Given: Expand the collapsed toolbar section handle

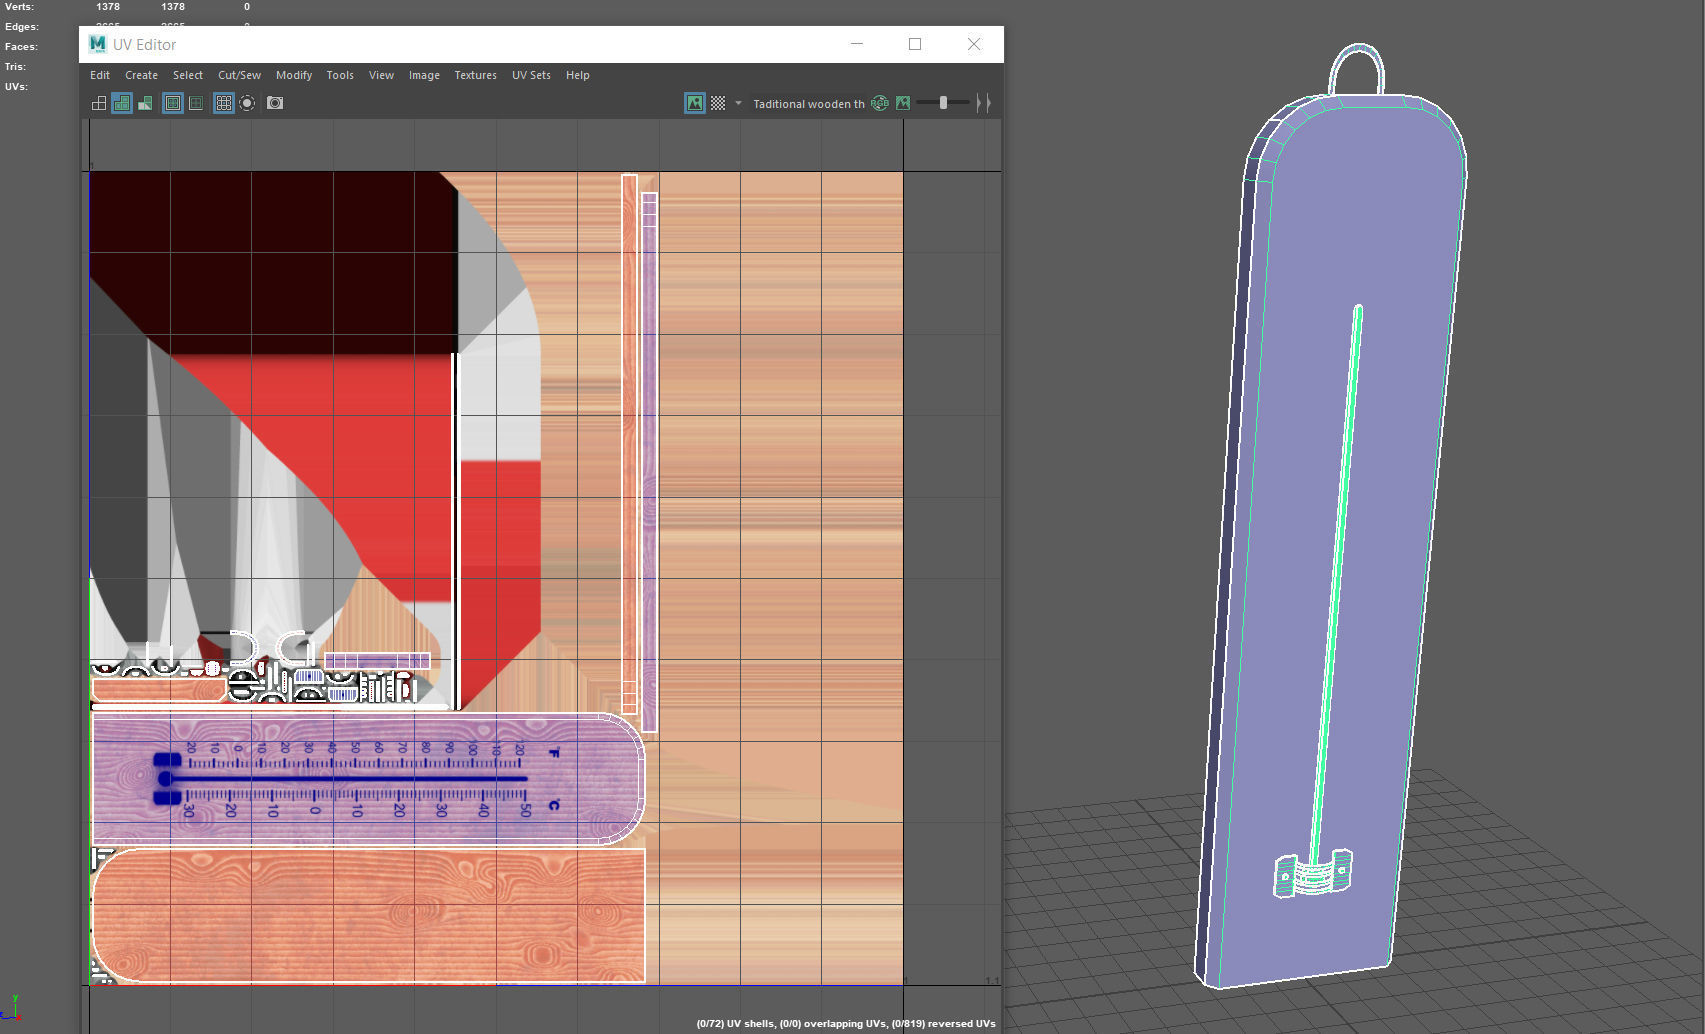Looking at the screenshot, I should 984,103.
